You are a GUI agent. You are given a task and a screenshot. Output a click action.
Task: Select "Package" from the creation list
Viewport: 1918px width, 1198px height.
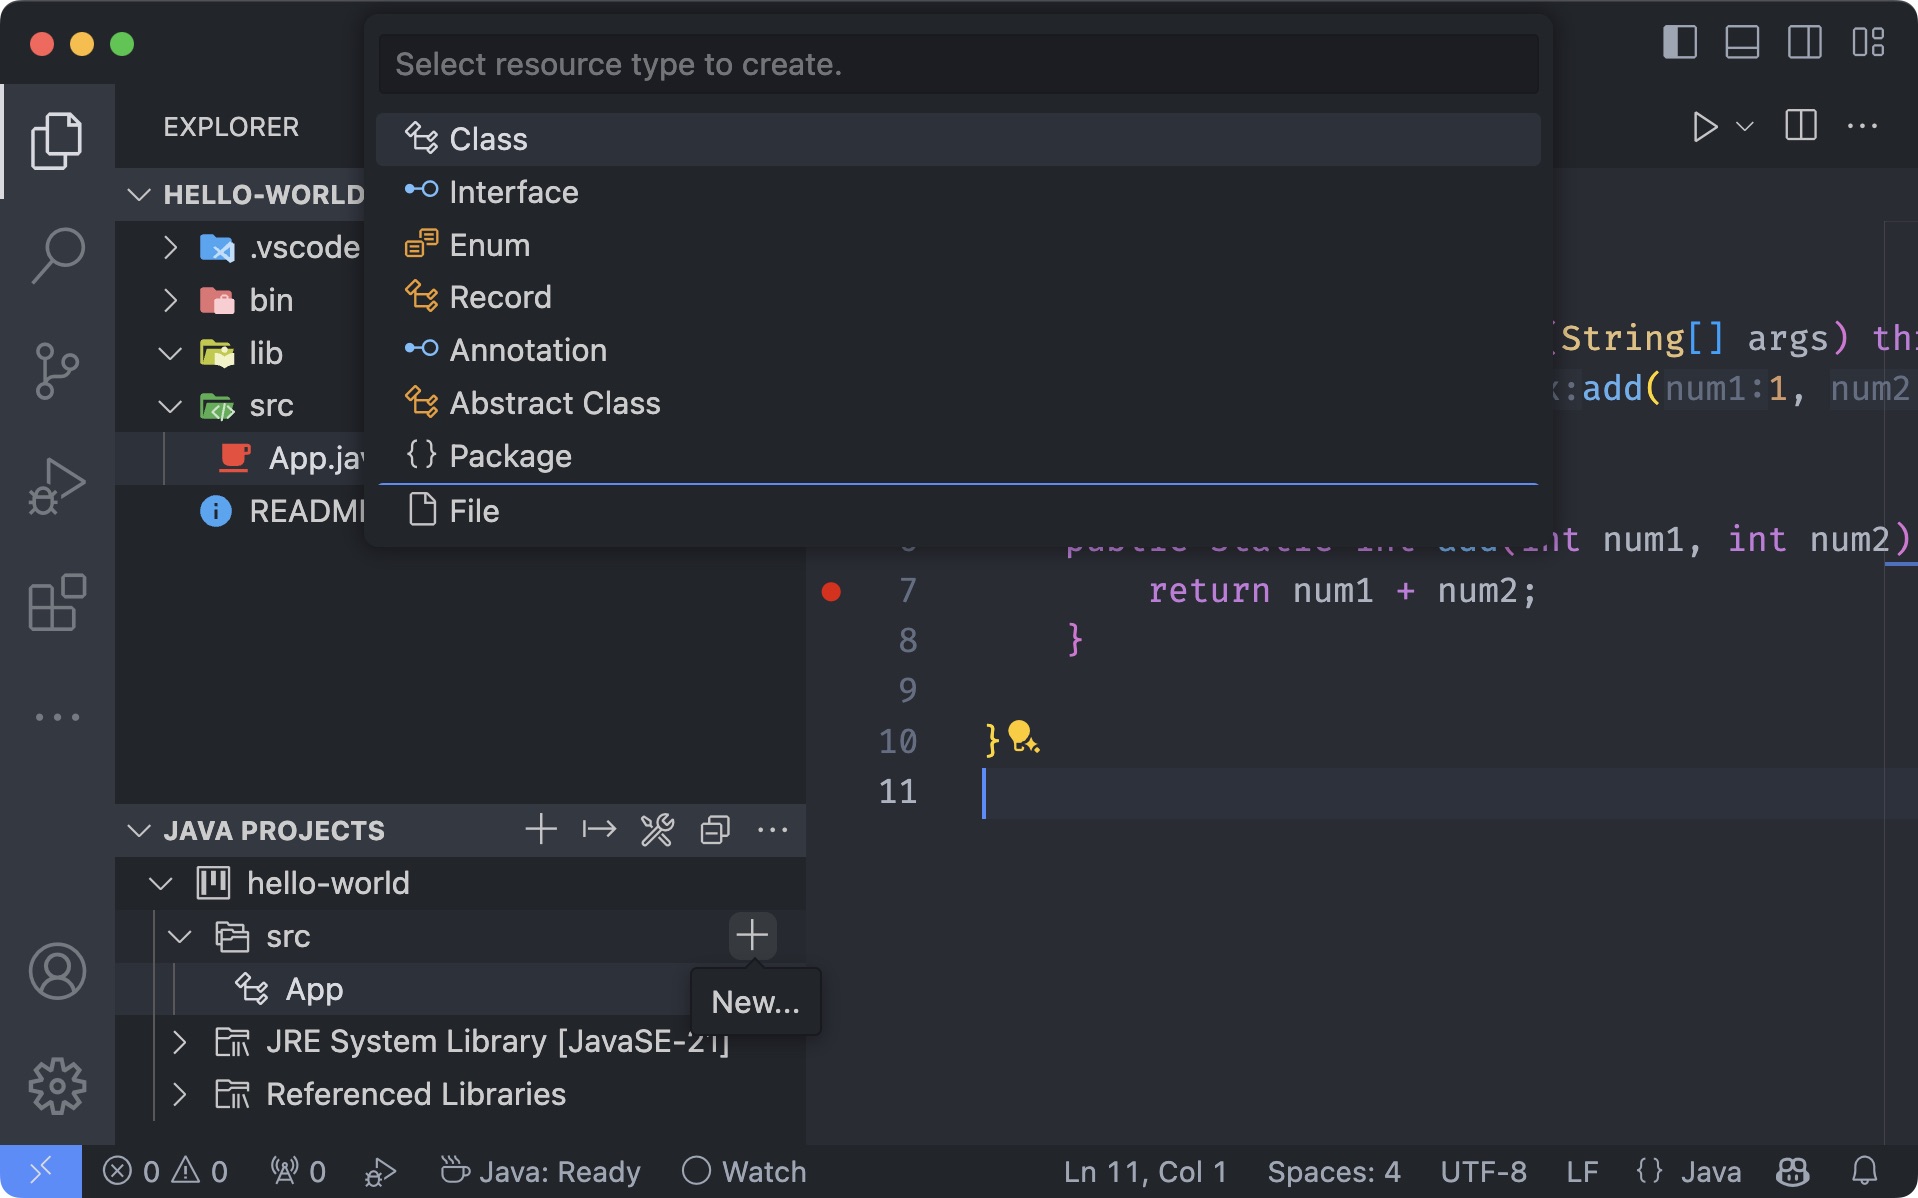(511, 455)
